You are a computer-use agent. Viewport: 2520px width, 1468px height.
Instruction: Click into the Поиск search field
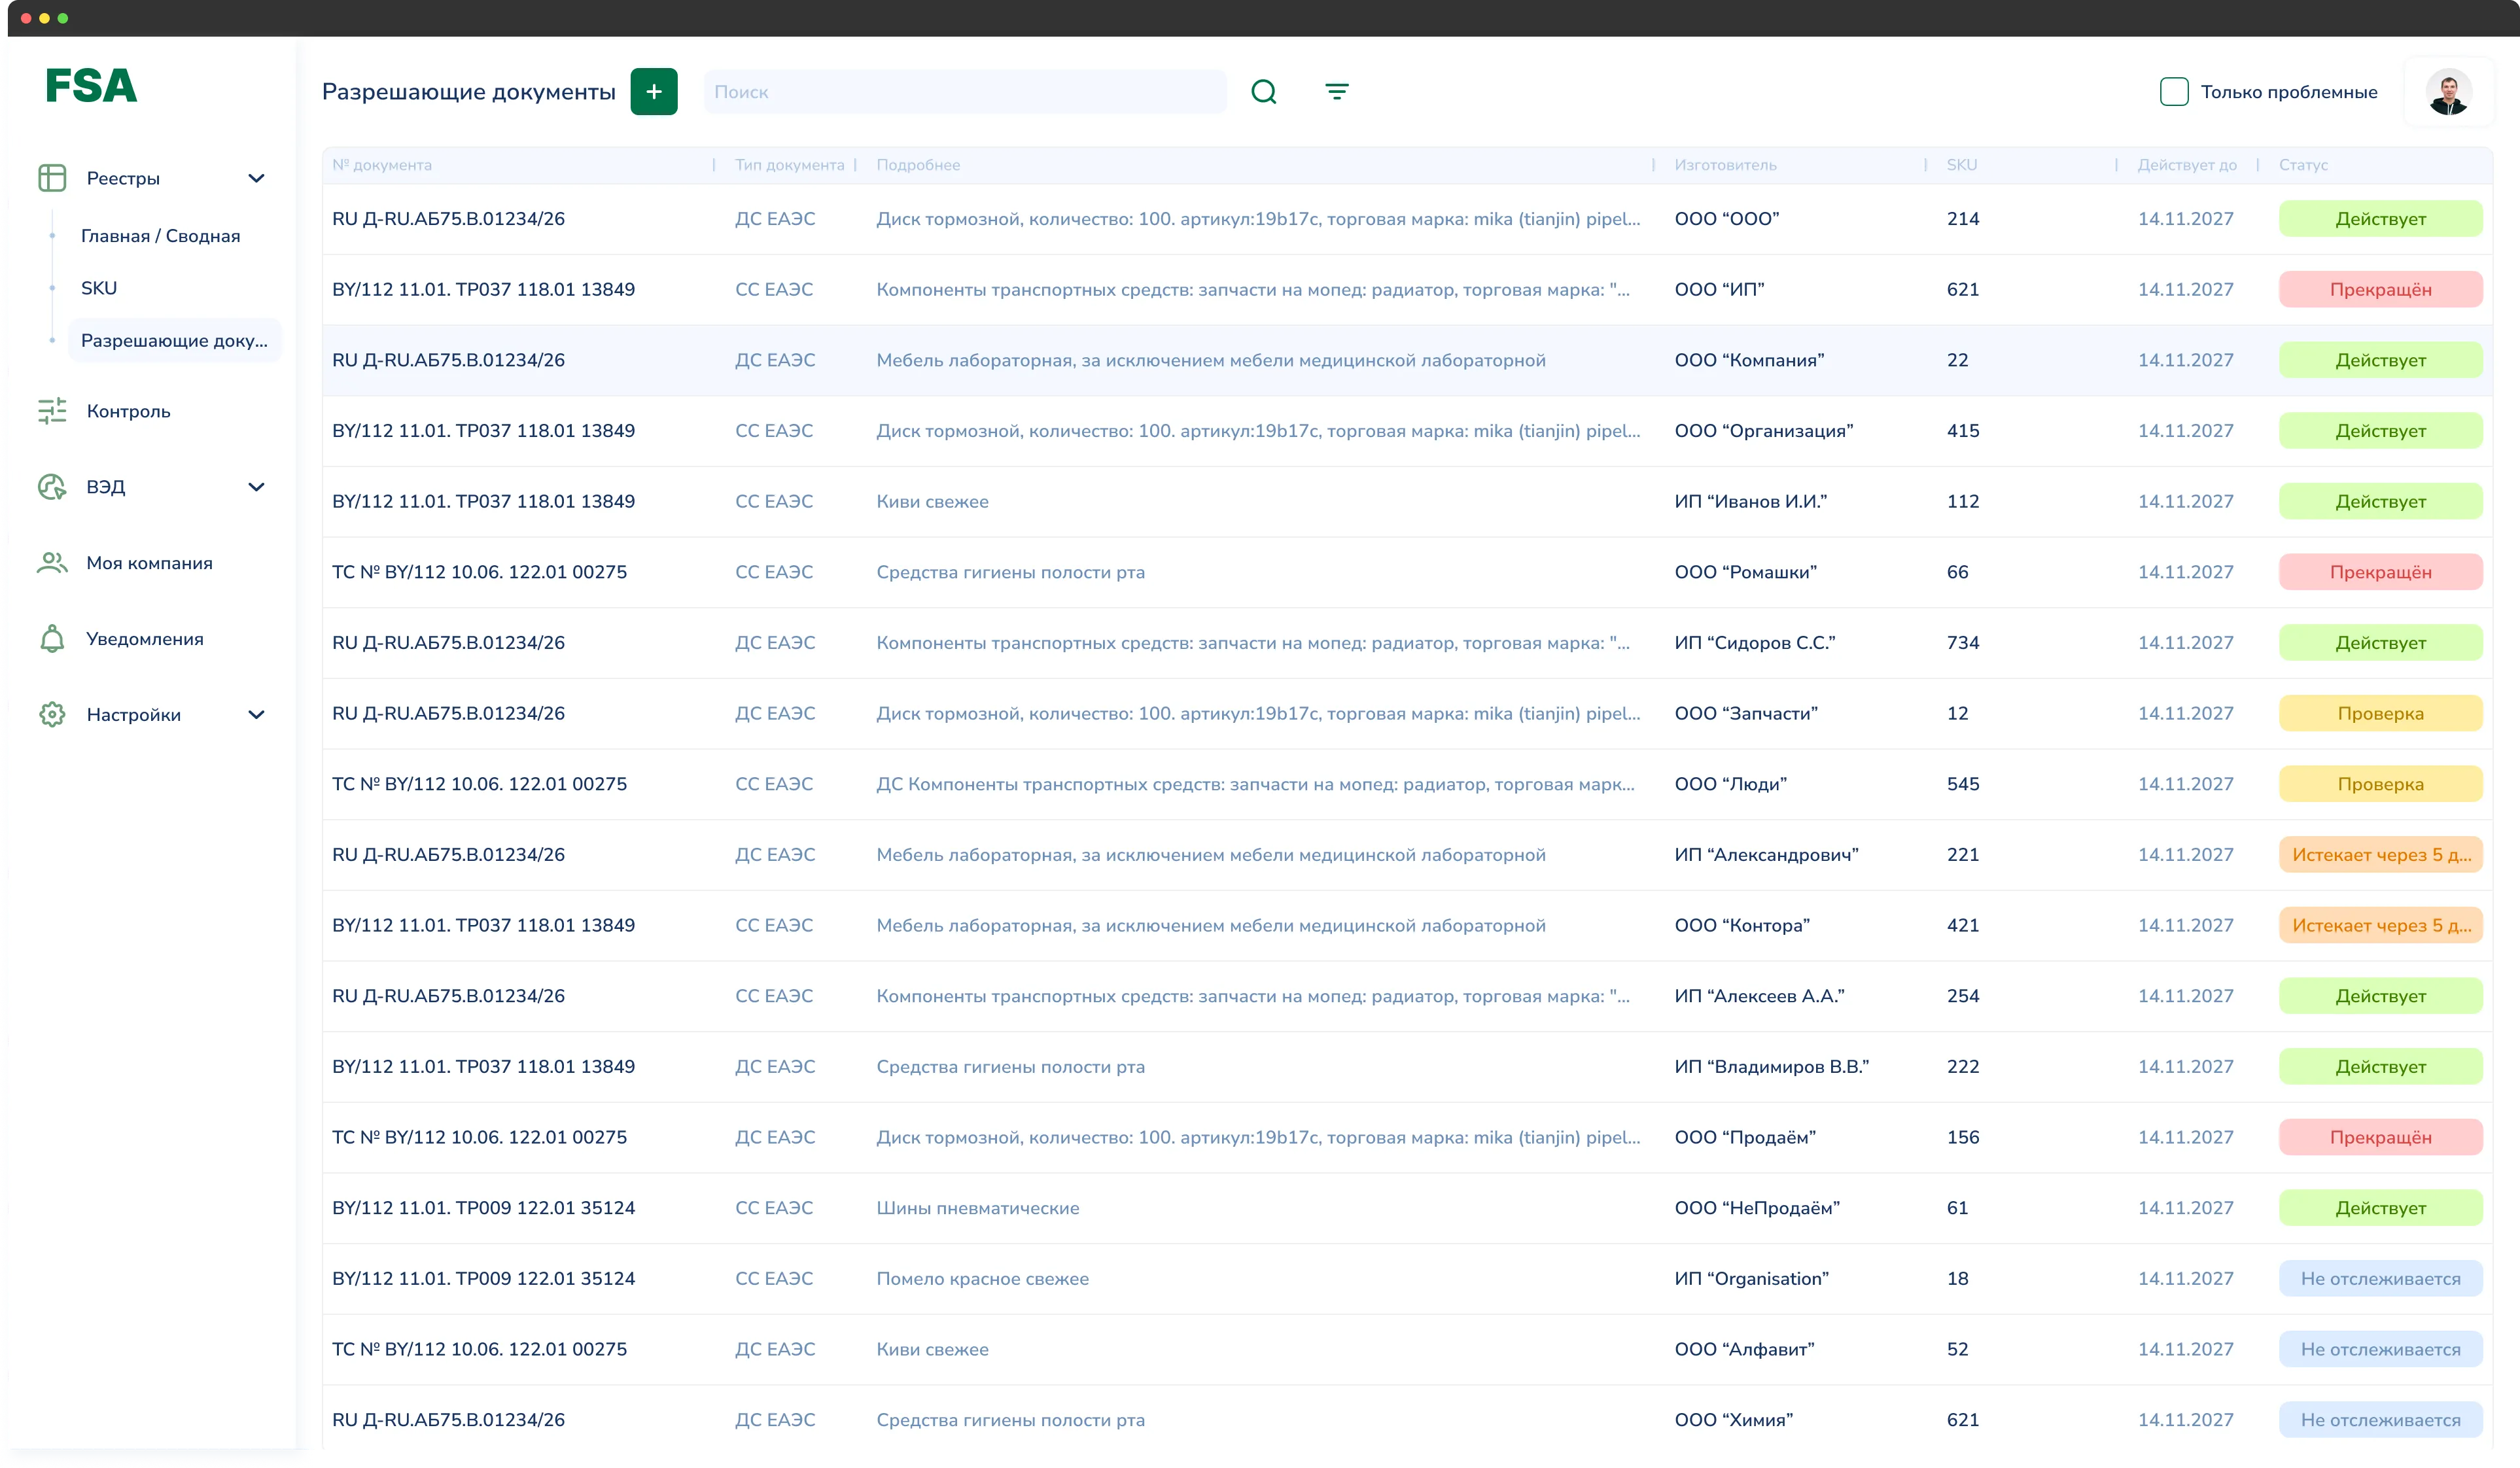(965, 91)
